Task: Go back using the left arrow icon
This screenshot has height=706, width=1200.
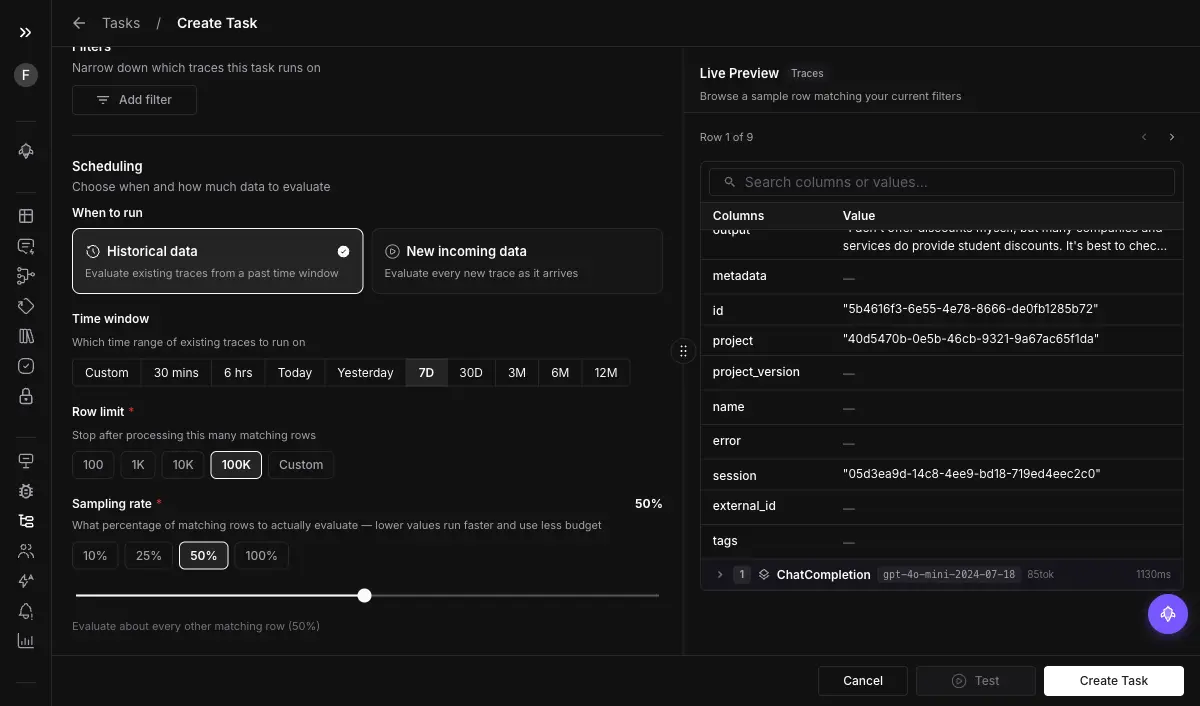Action: pos(79,23)
